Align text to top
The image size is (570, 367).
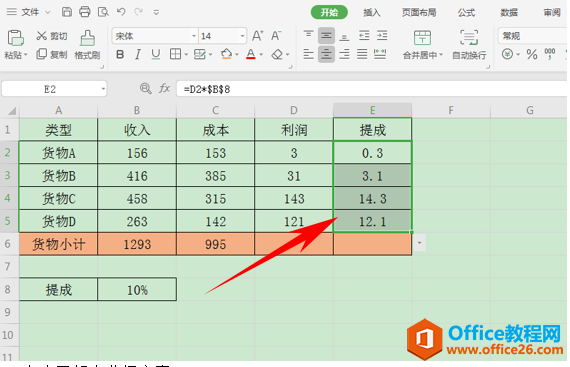(x=308, y=36)
